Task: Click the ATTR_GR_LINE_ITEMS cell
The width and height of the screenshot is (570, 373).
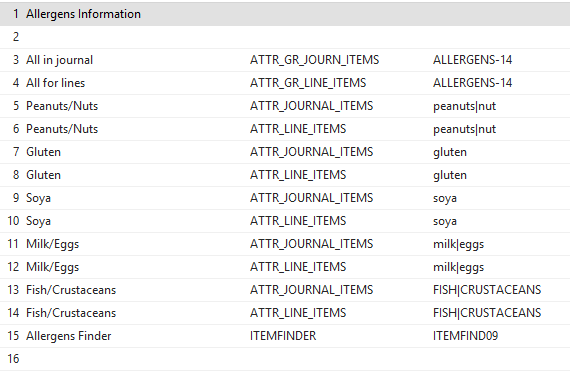Action: coord(308,83)
